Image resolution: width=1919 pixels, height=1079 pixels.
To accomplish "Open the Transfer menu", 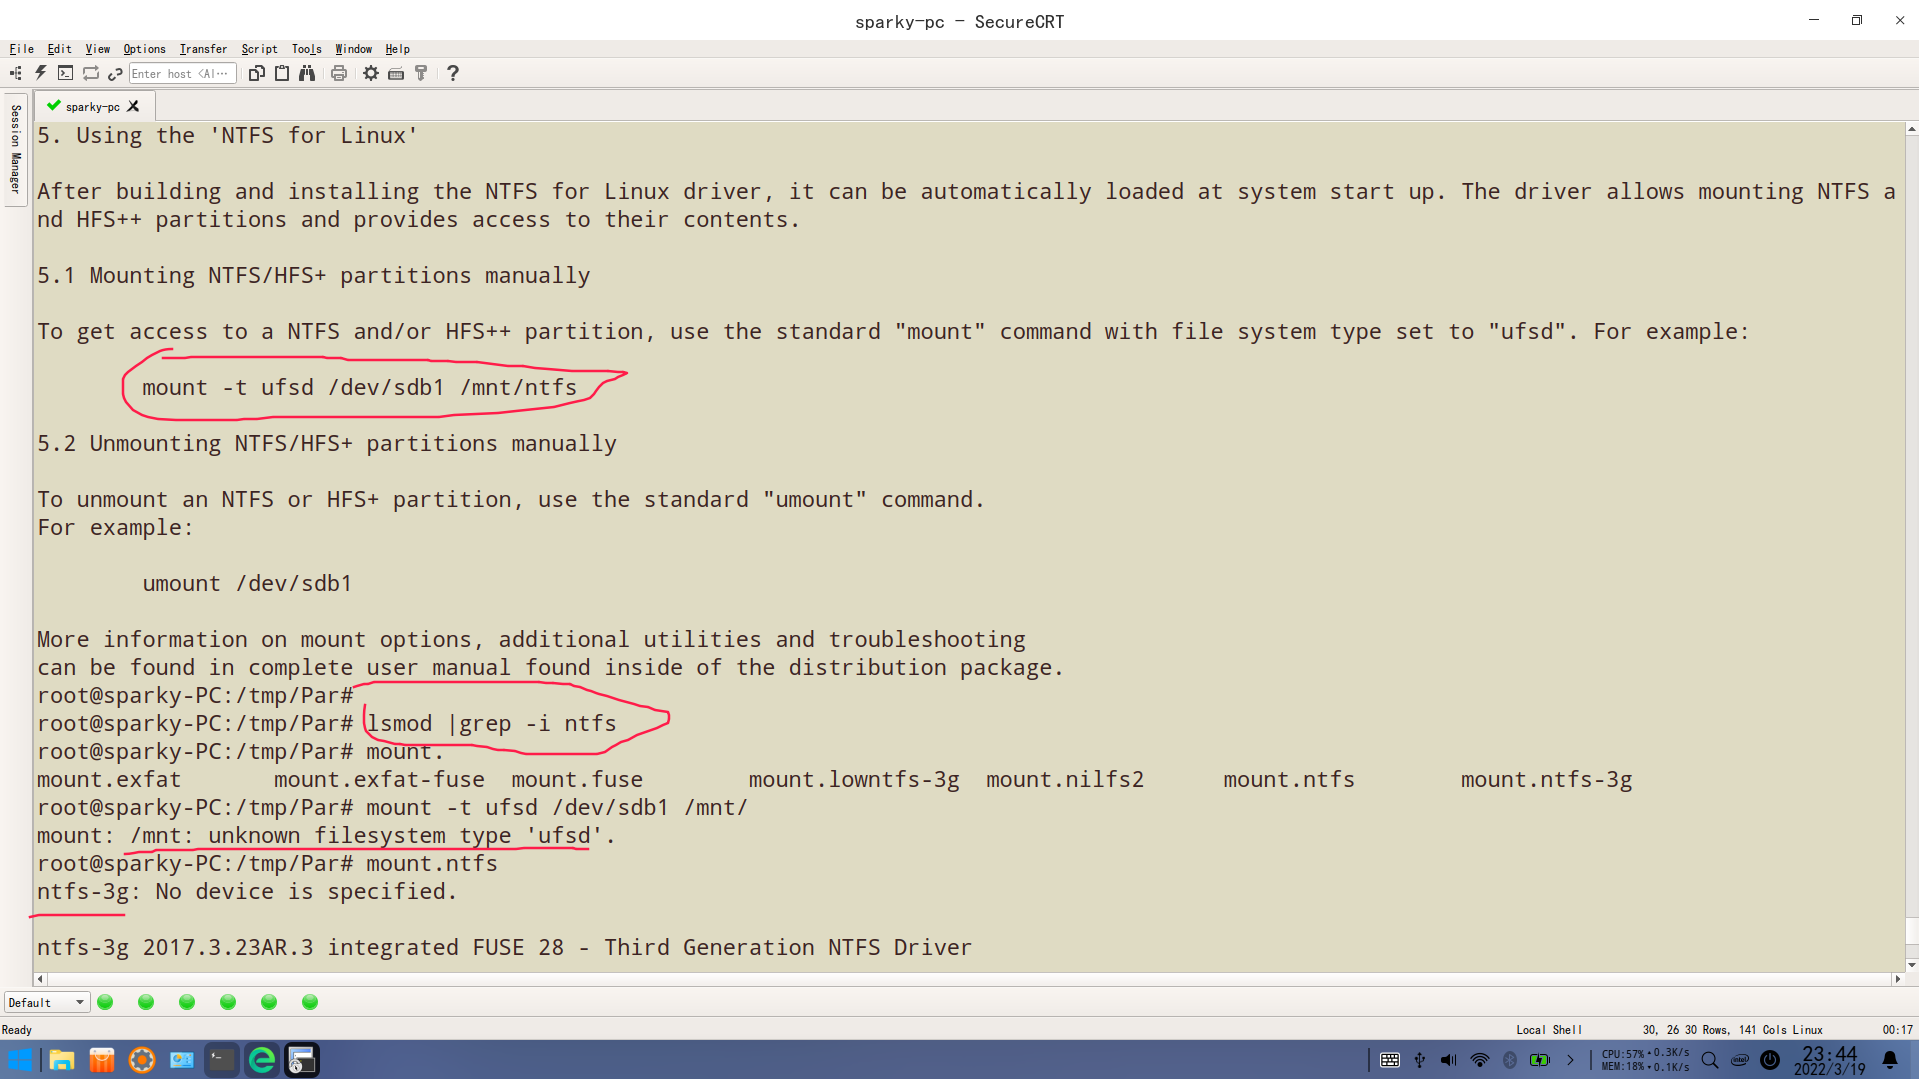I will pyautogui.click(x=203, y=49).
